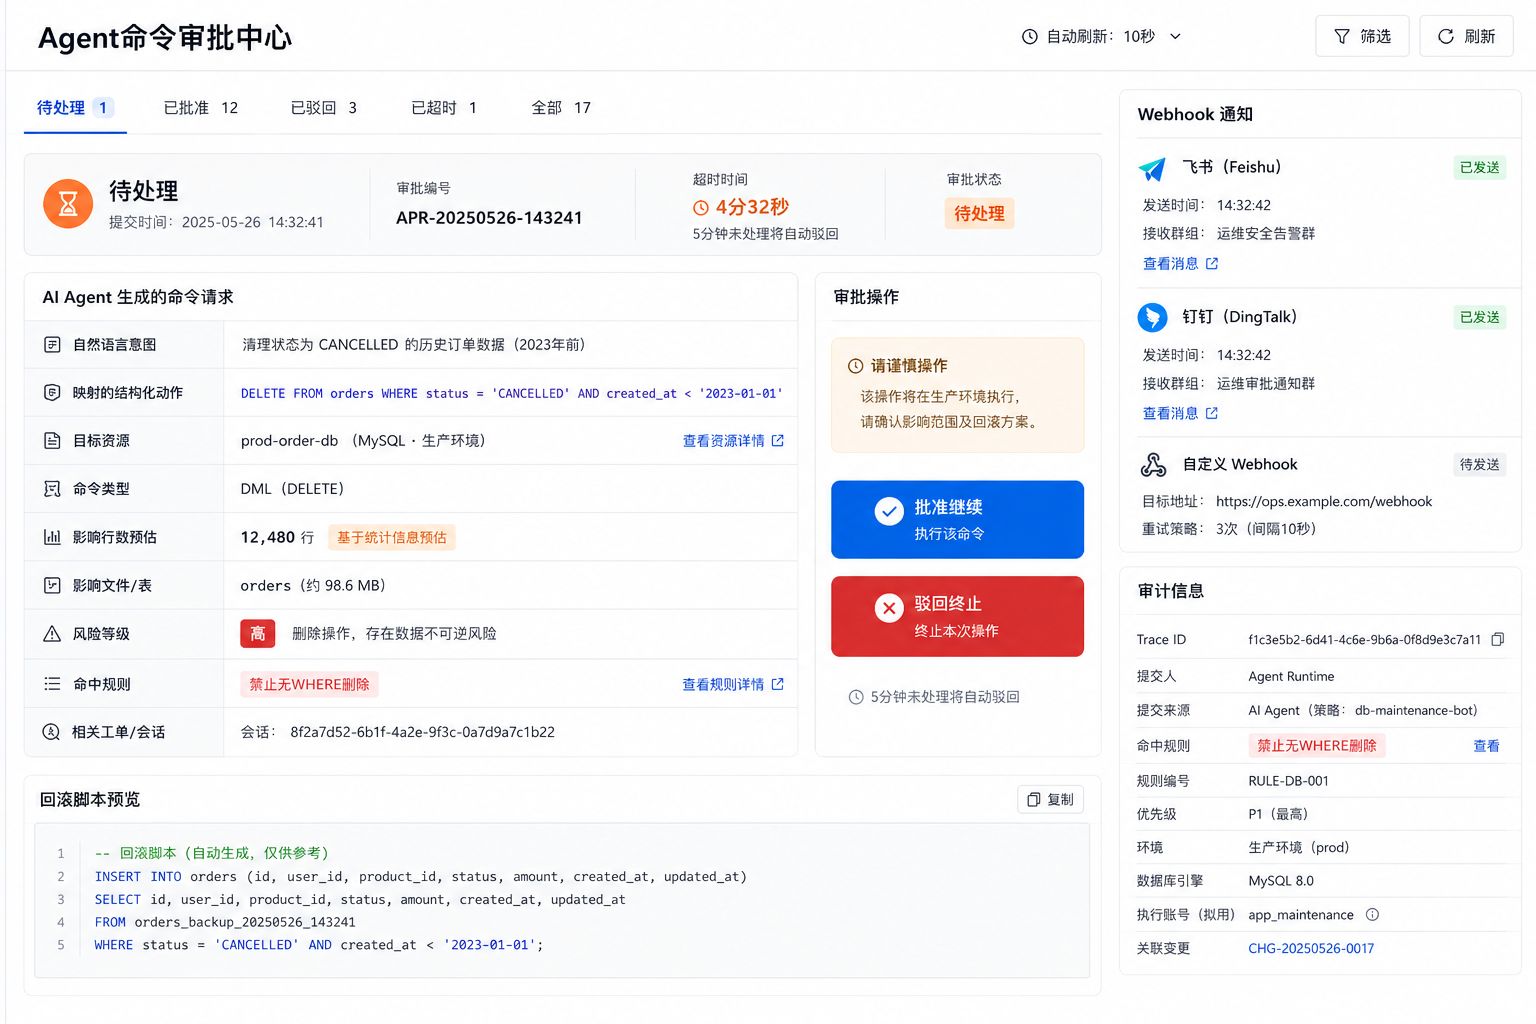
Task: Click the 12,480 行 estimate value
Action: coord(277,538)
